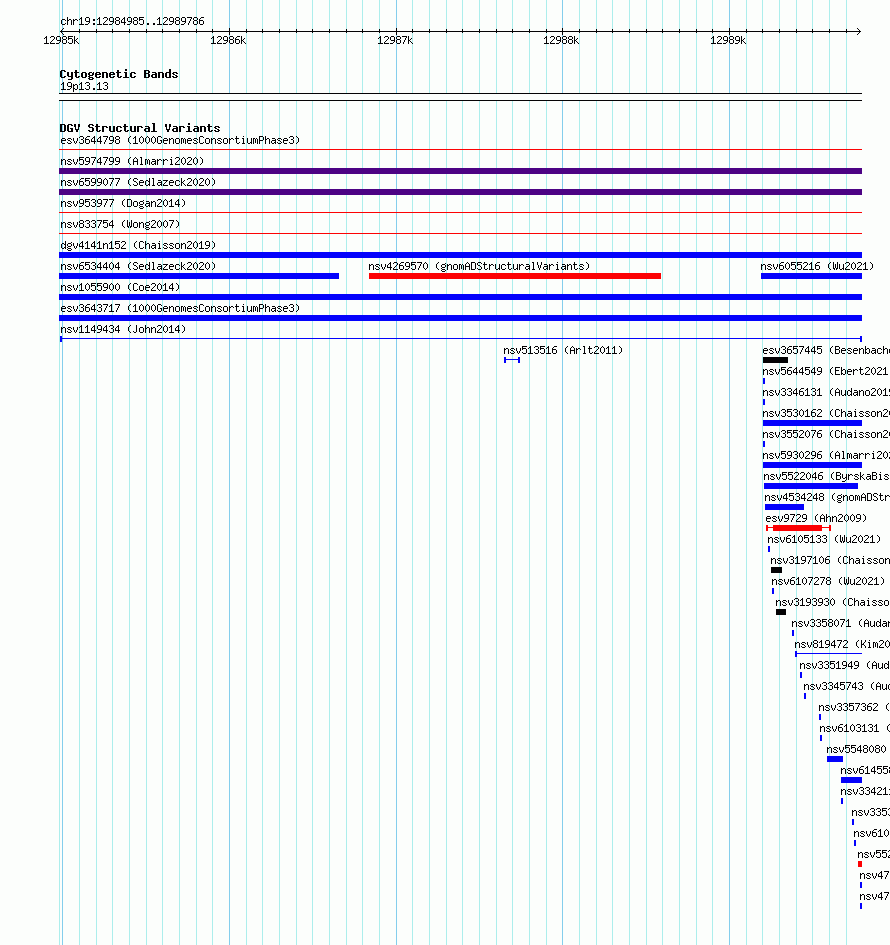Click the blue bar under nsv5930296

coord(812,465)
